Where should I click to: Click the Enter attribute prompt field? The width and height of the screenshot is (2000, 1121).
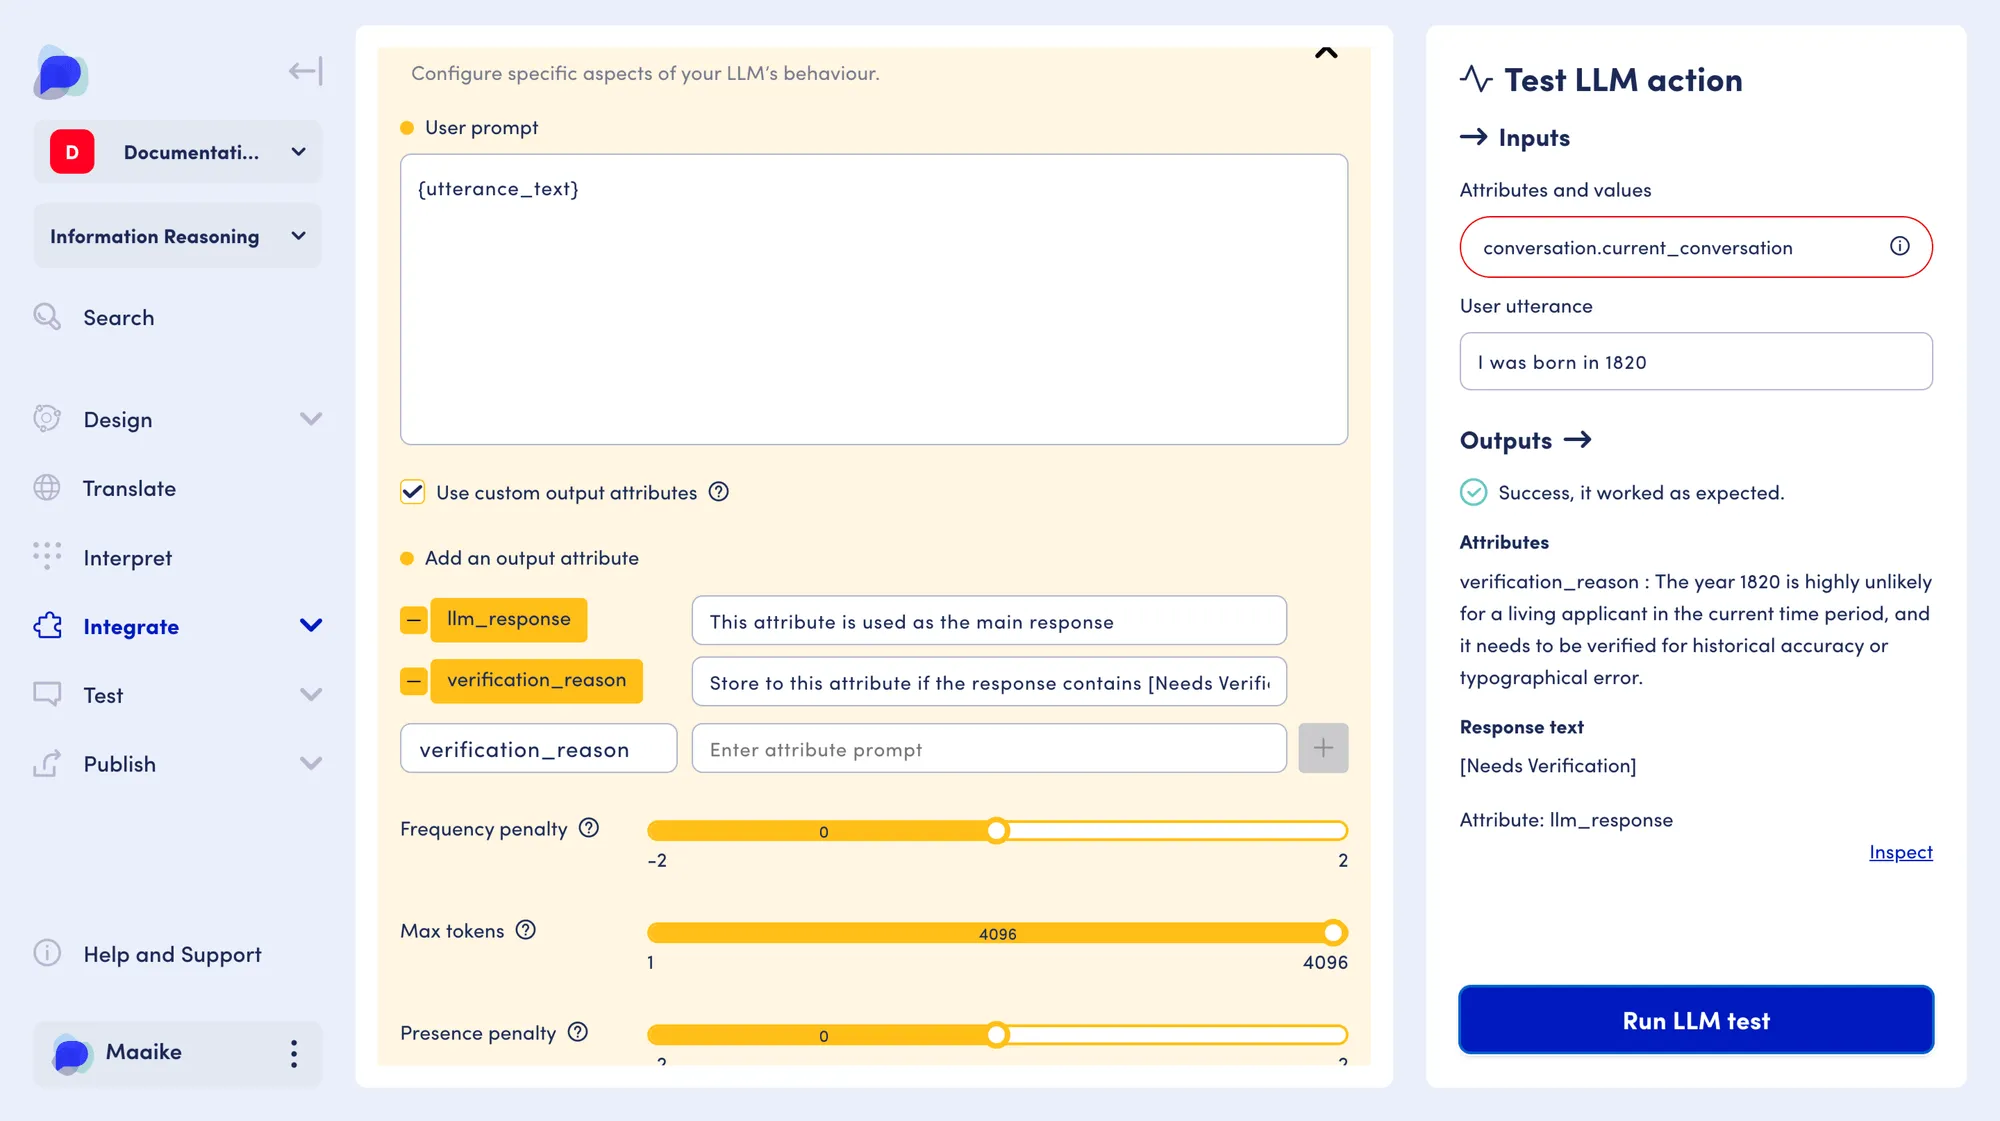pyautogui.click(x=989, y=748)
